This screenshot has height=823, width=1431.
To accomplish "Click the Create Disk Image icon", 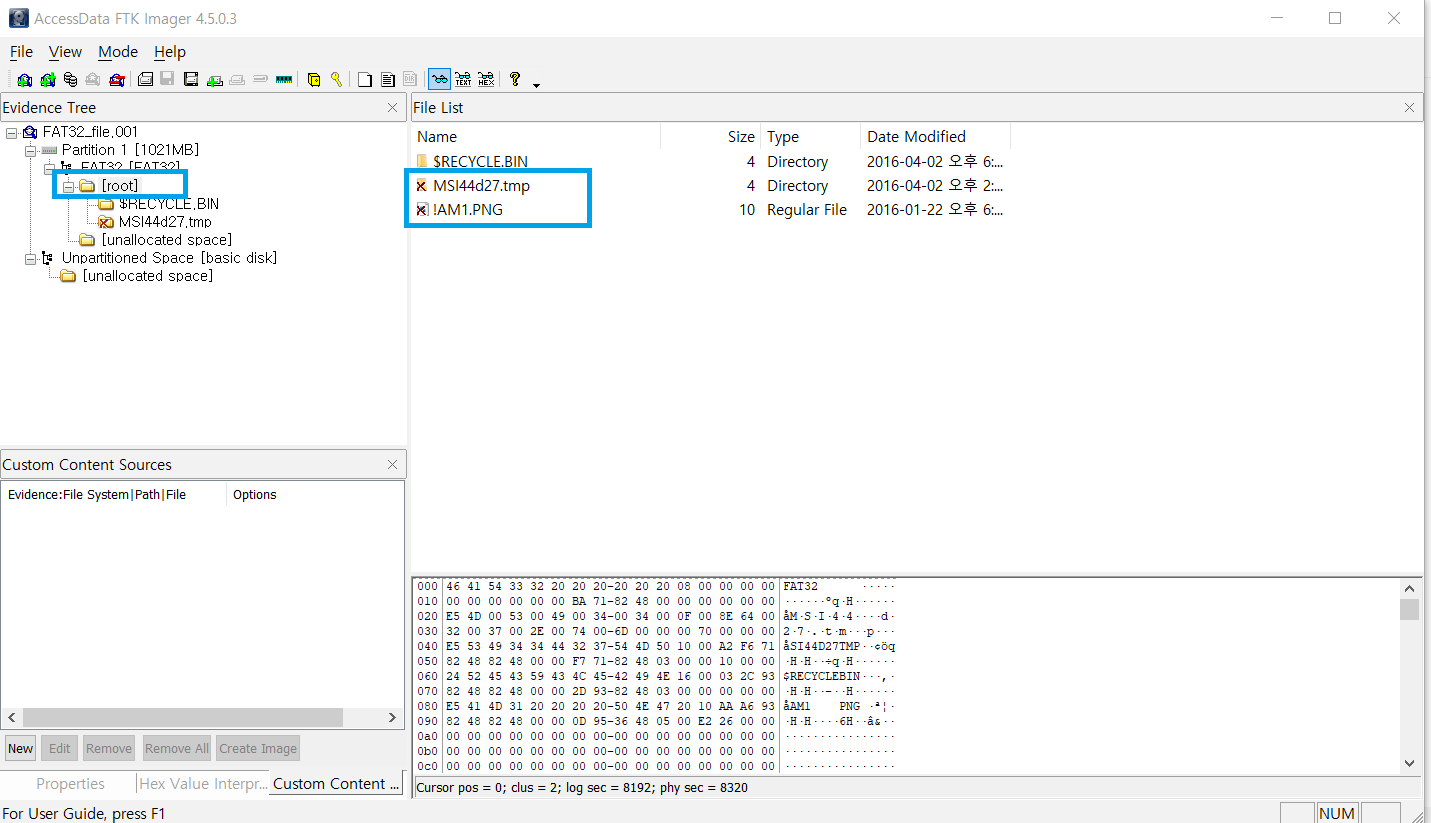I will click(x=145, y=80).
